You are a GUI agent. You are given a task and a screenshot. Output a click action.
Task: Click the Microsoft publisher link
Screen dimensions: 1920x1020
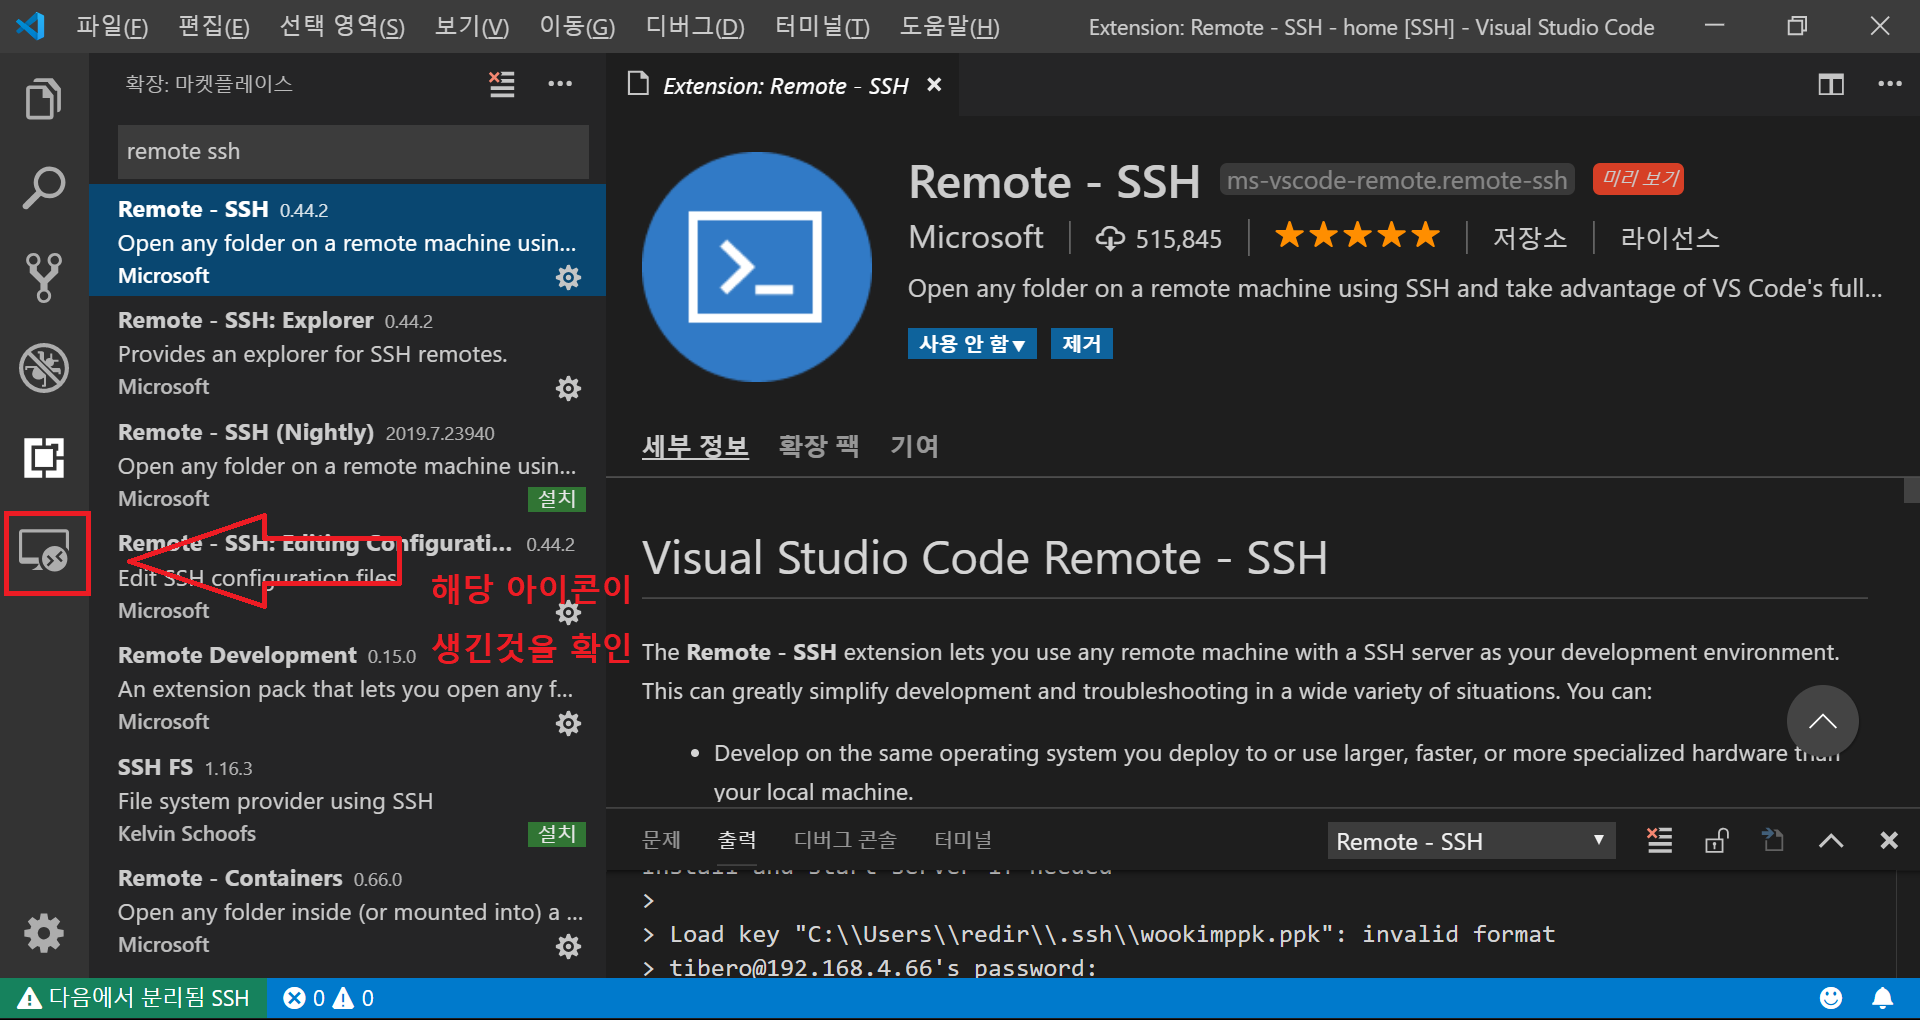[975, 237]
